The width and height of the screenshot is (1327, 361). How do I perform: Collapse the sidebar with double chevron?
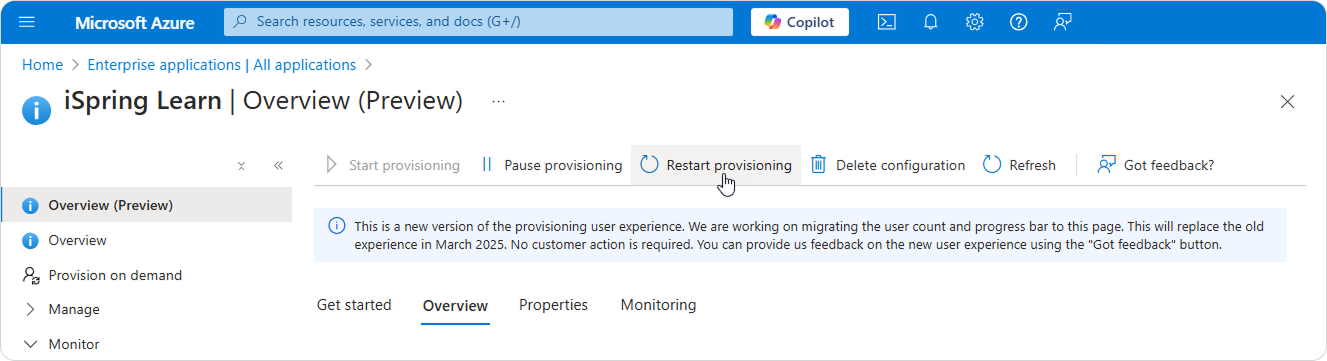278,166
